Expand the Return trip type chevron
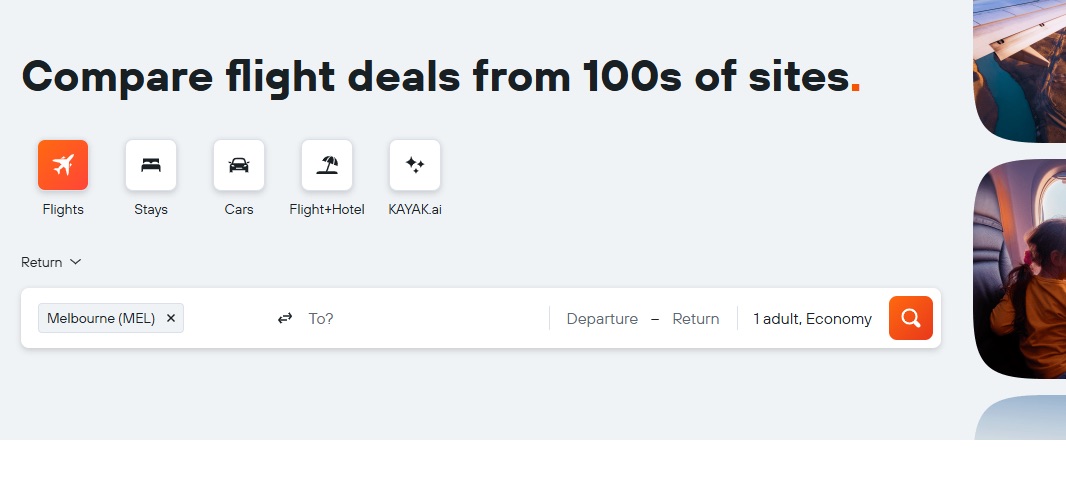Image resolution: width=1066 pixels, height=483 pixels. coord(75,262)
